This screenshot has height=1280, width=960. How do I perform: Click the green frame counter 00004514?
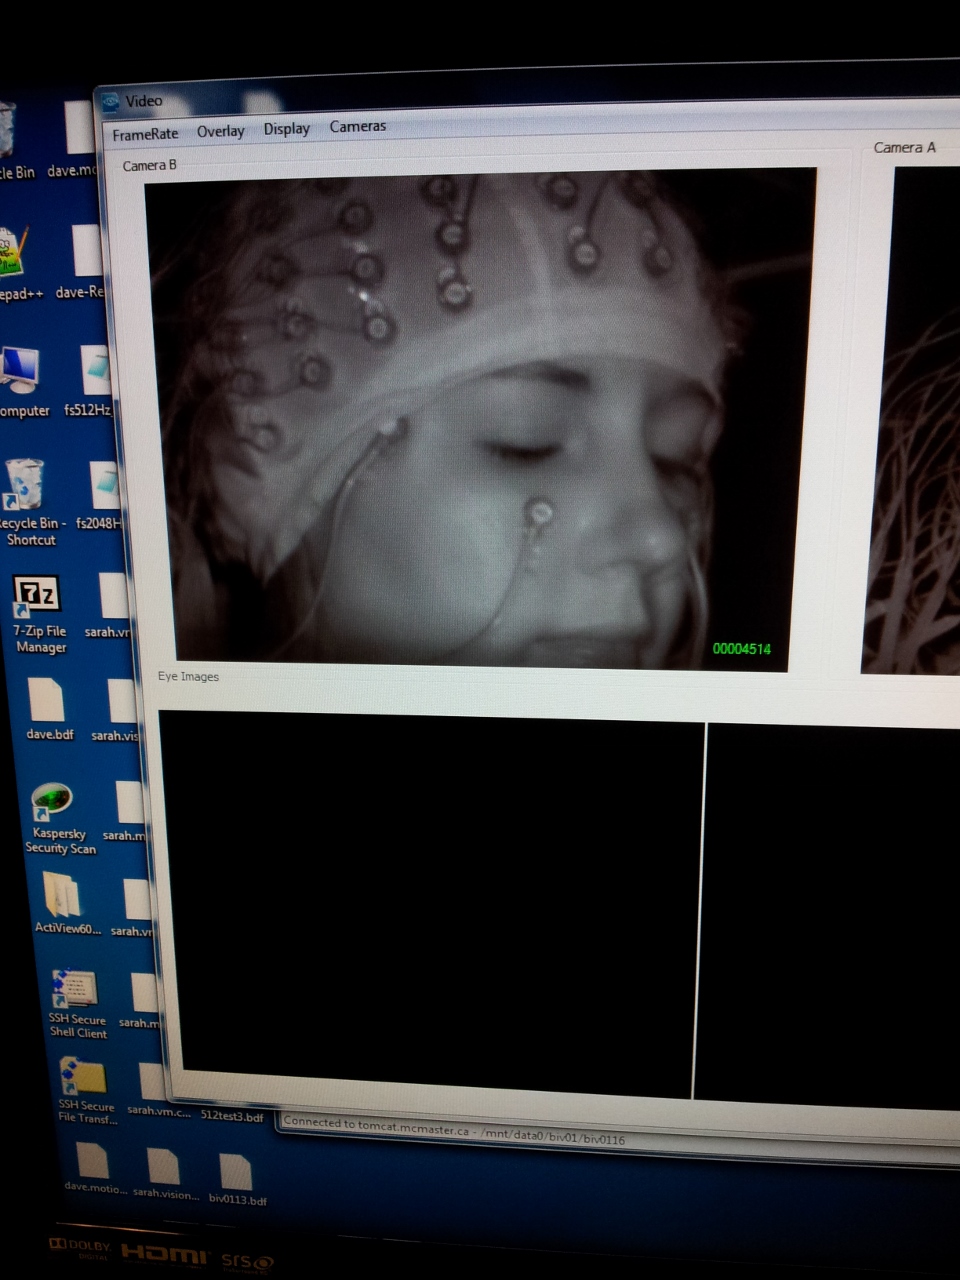pos(742,649)
